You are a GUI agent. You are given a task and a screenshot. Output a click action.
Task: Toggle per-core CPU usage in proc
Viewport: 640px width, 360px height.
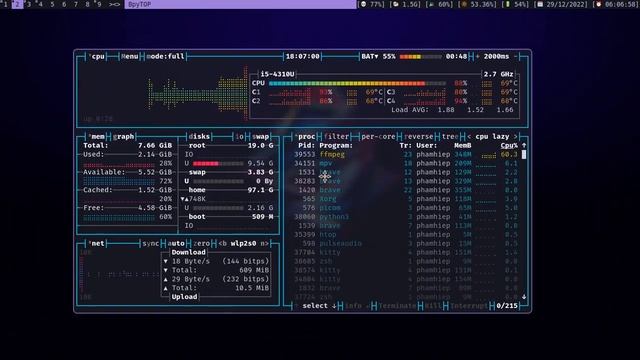click(x=378, y=136)
